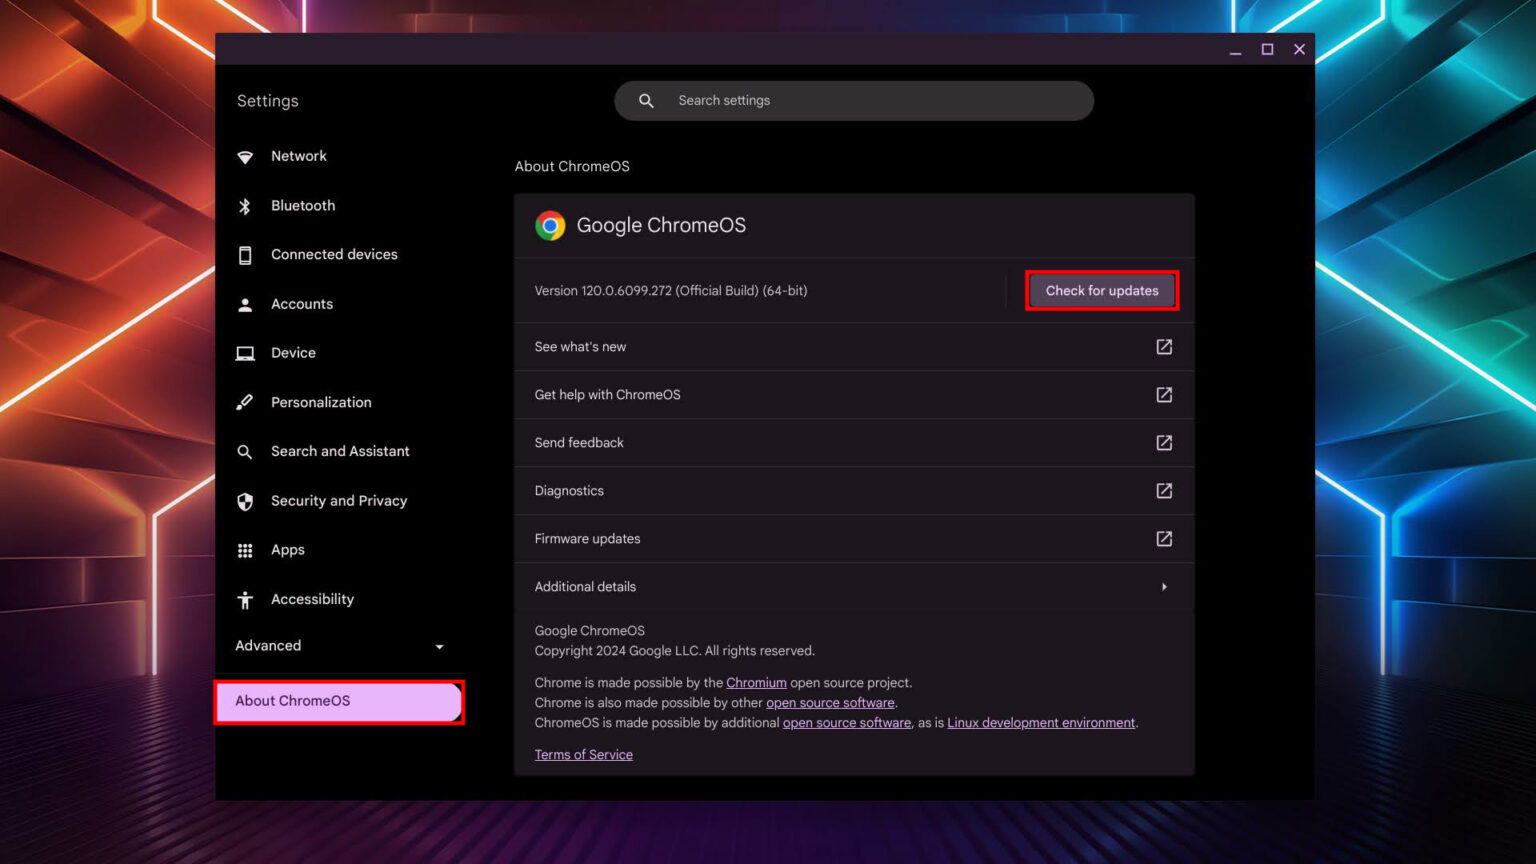Expand Additional details

pyautogui.click(x=1164, y=586)
